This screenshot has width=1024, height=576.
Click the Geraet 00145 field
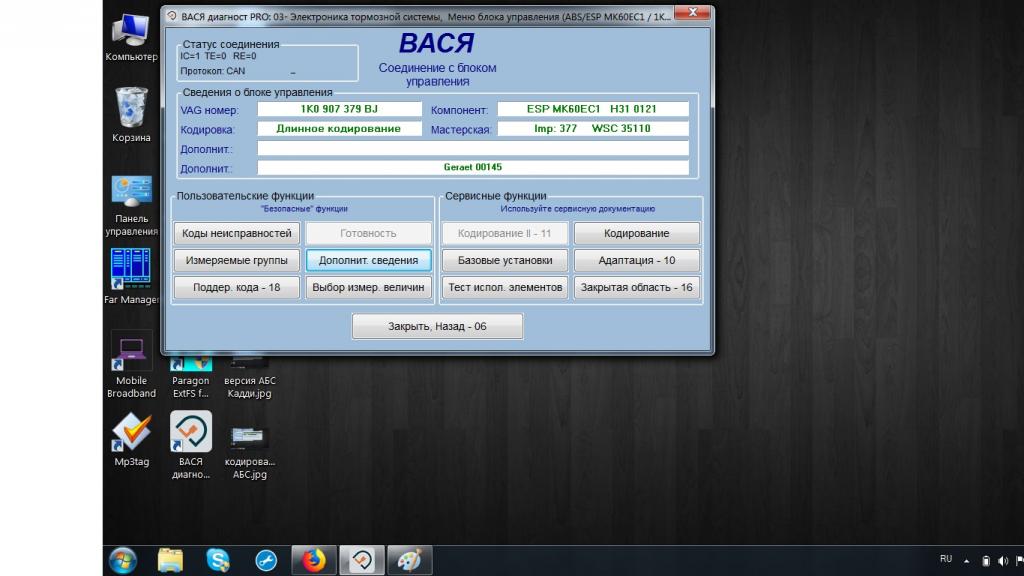coord(473,168)
